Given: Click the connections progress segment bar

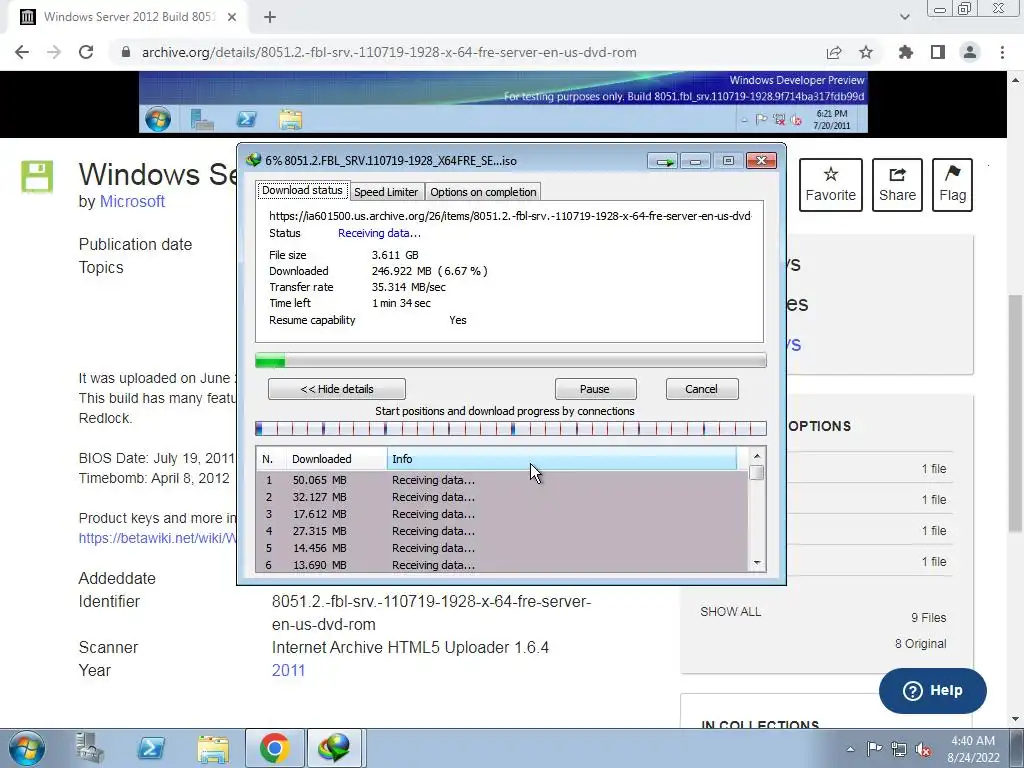Looking at the screenshot, I should (x=511, y=428).
